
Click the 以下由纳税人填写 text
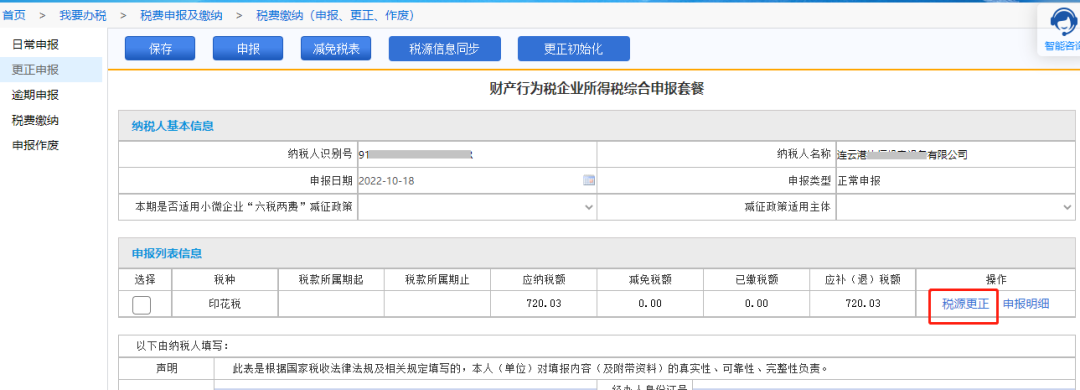[183, 345]
